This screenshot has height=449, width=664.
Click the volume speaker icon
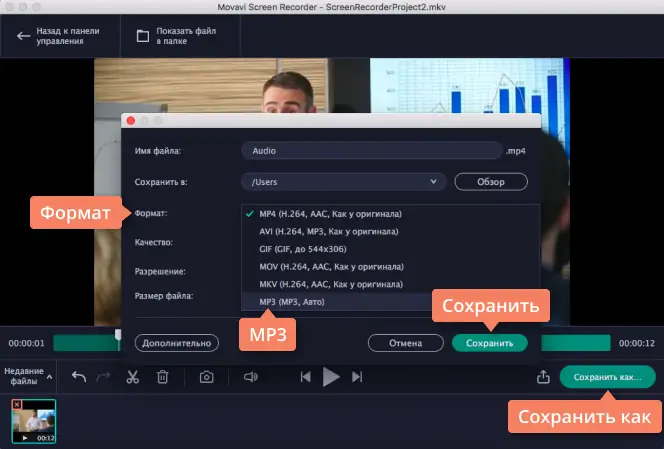pos(251,377)
